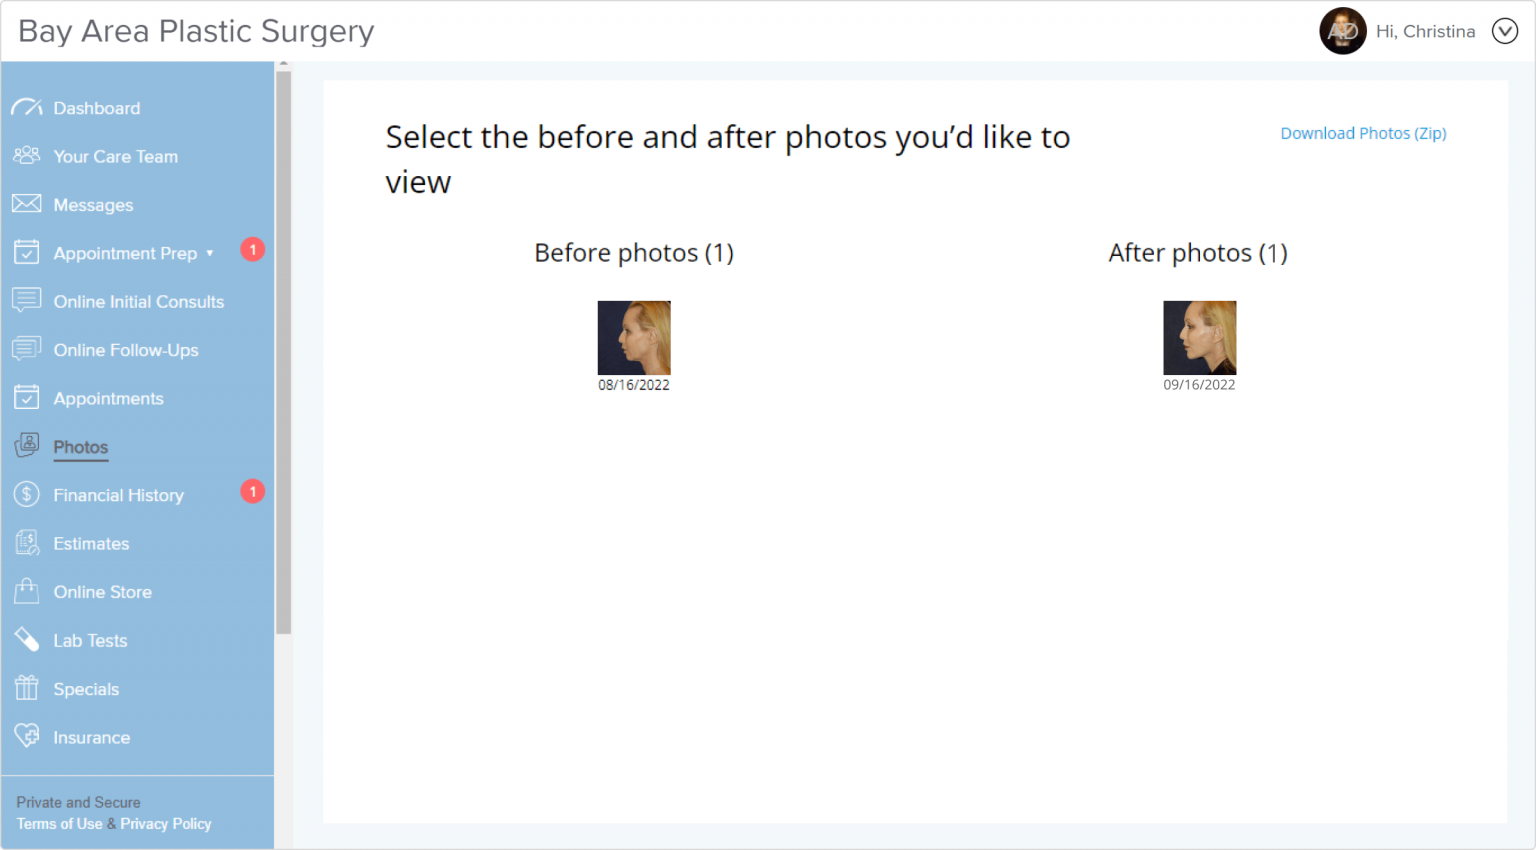The image size is (1536, 850).
Task: Select the Financial History dollar icon
Action: click(27, 495)
